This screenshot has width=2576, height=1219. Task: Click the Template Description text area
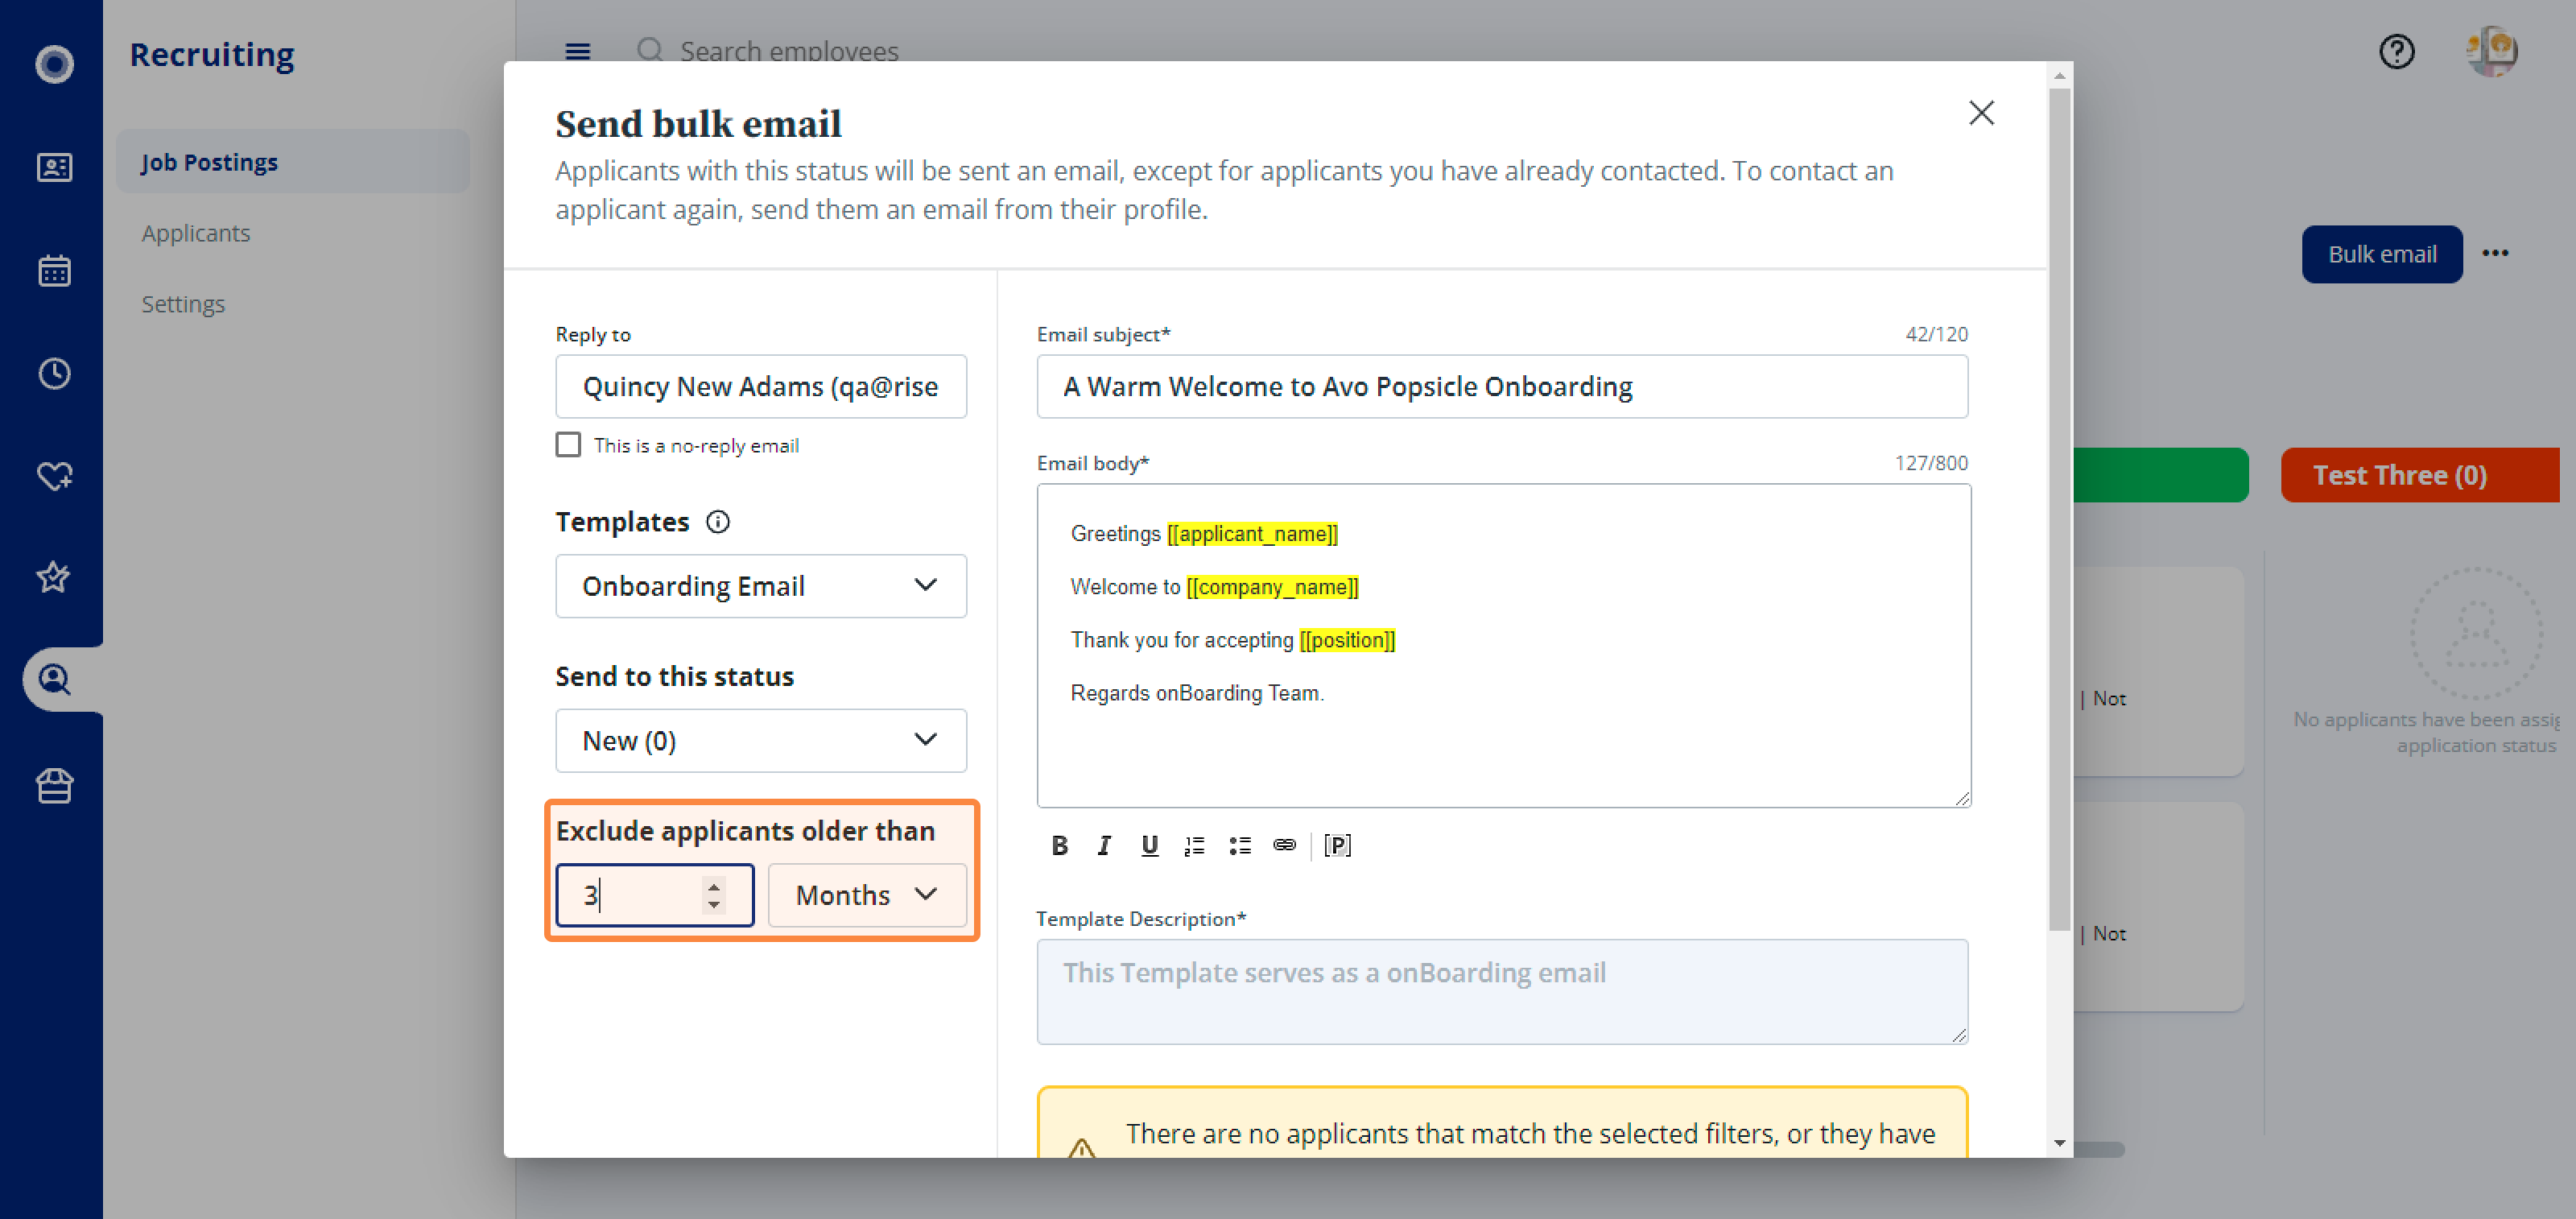1501,991
